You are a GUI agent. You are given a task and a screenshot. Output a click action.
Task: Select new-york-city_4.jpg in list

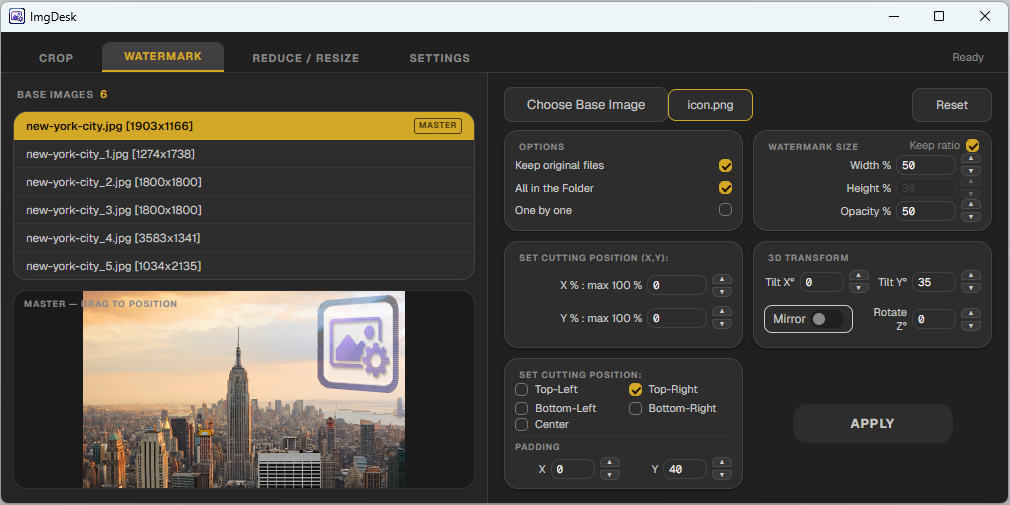pos(244,238)
